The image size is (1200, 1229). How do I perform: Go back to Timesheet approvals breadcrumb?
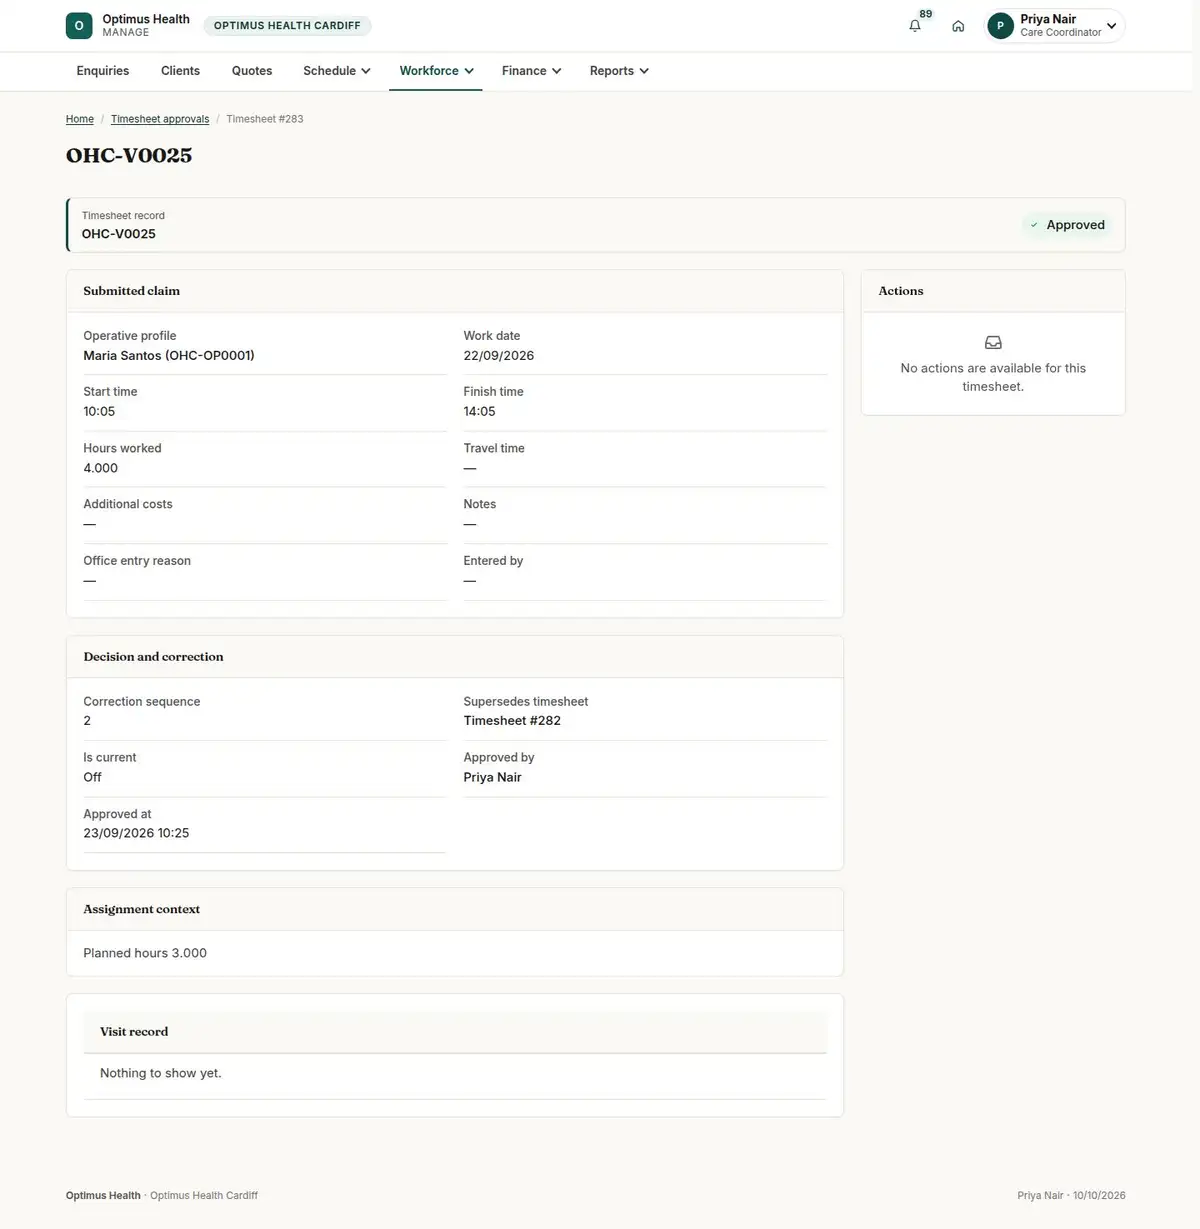tap(160, 119)
